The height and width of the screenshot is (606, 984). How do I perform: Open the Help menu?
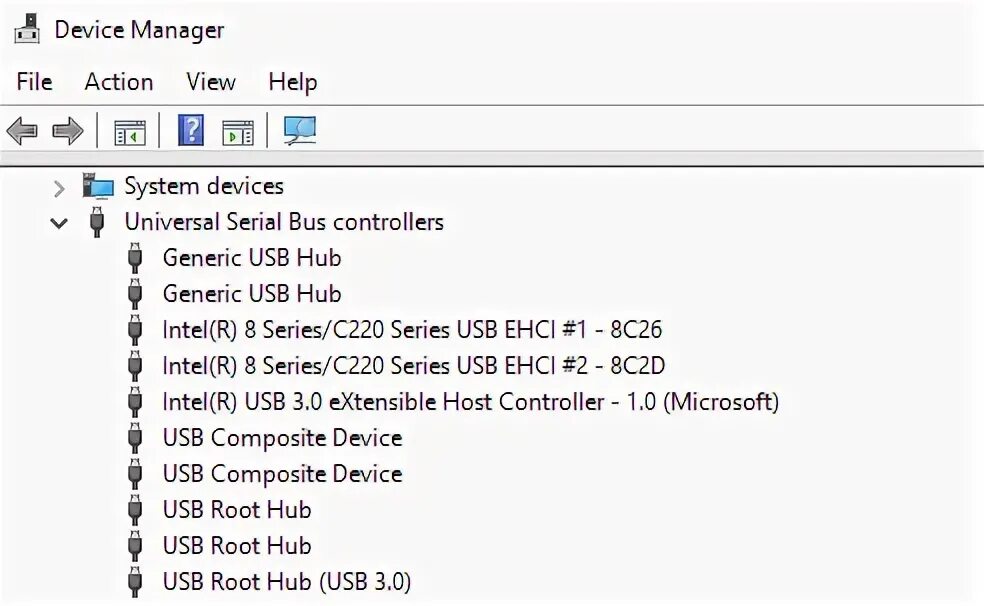click(x=292, y=82)
